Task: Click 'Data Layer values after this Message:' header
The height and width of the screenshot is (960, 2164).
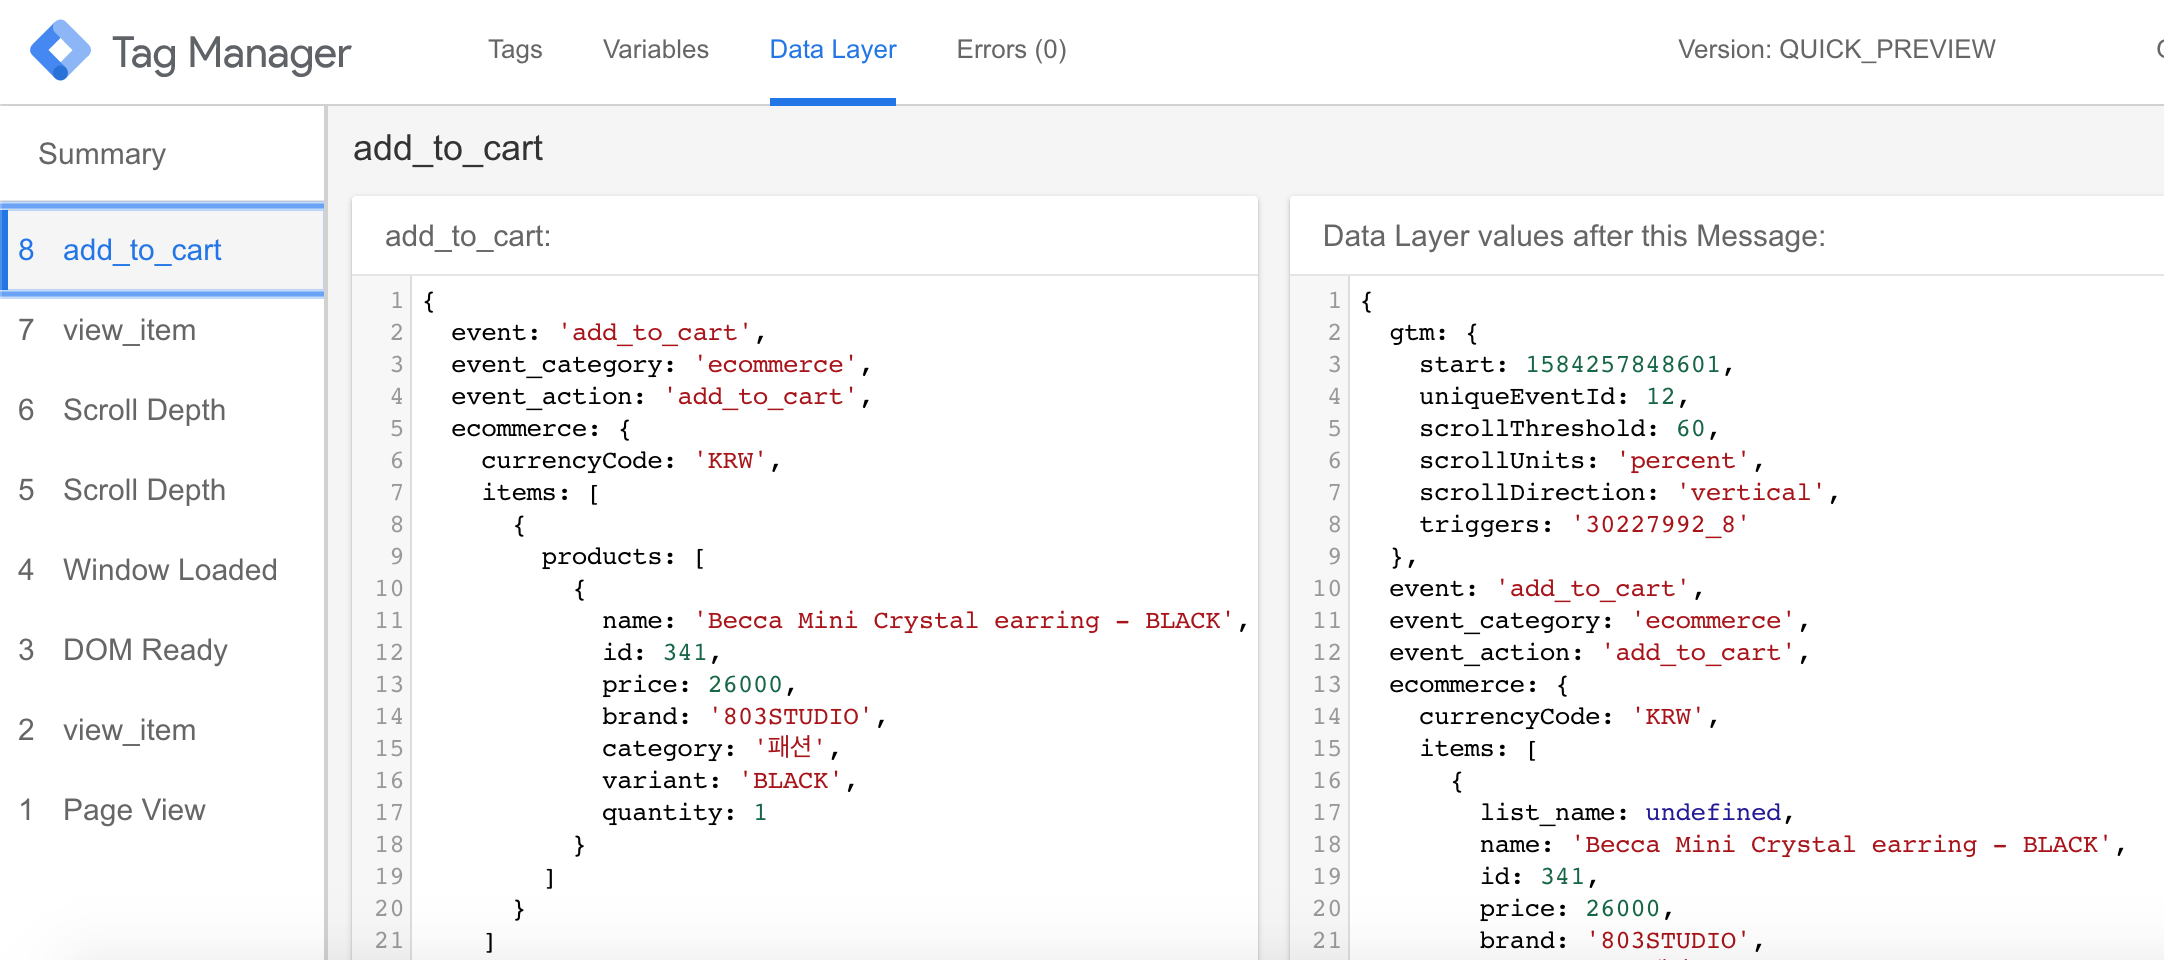Action: point(1574,236)
